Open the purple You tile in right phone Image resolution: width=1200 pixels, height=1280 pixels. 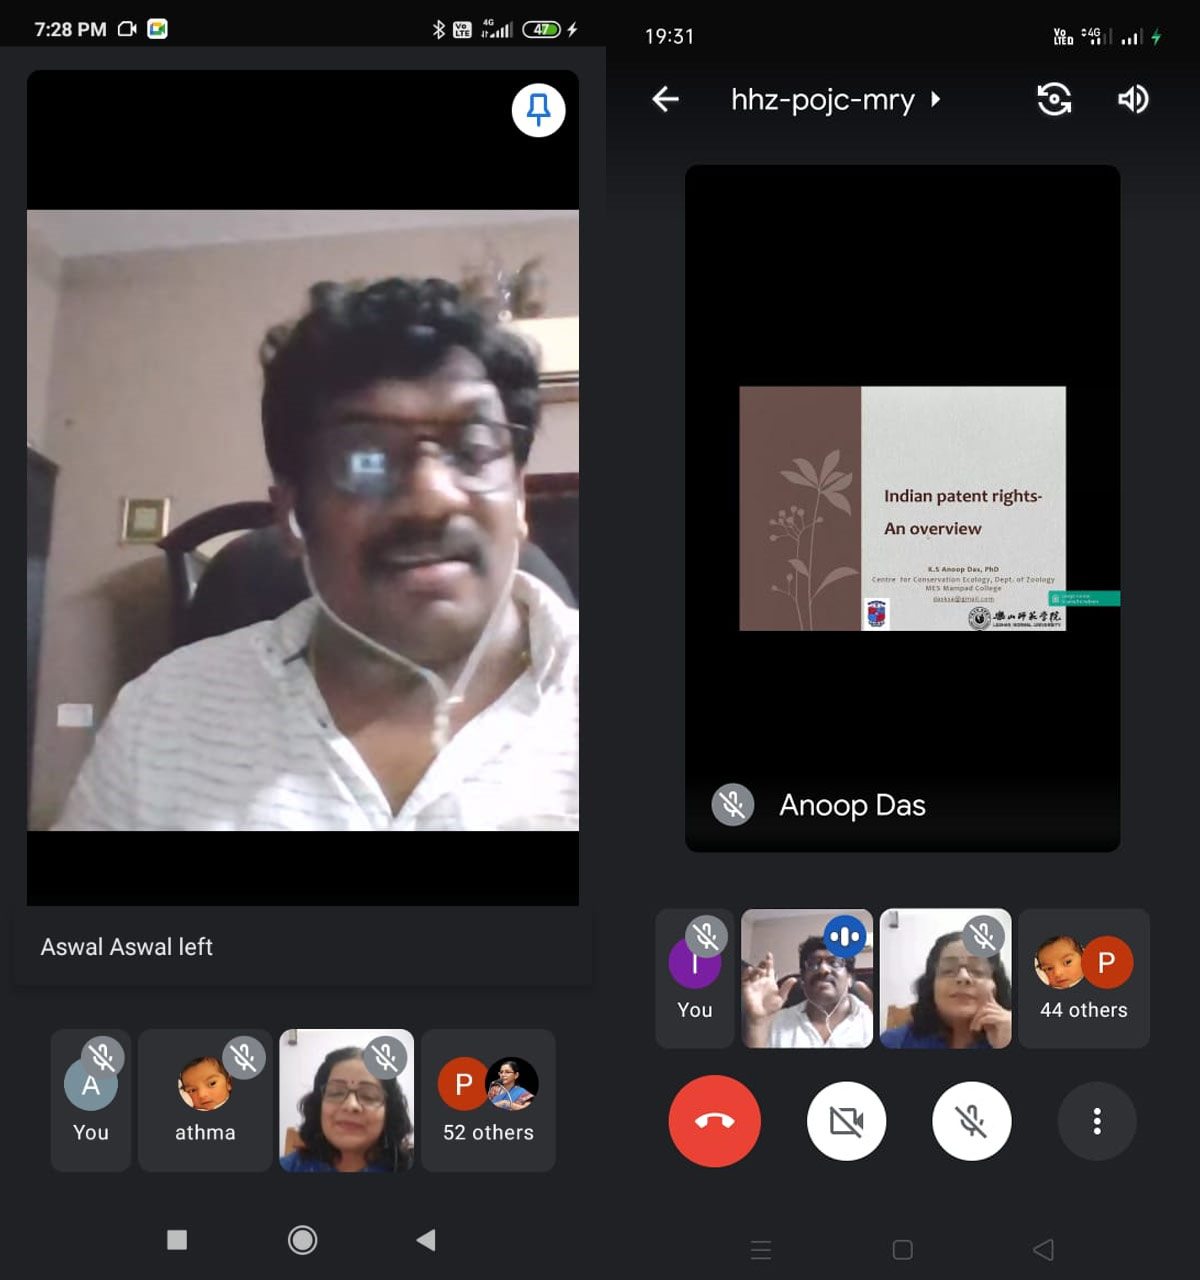695,979
